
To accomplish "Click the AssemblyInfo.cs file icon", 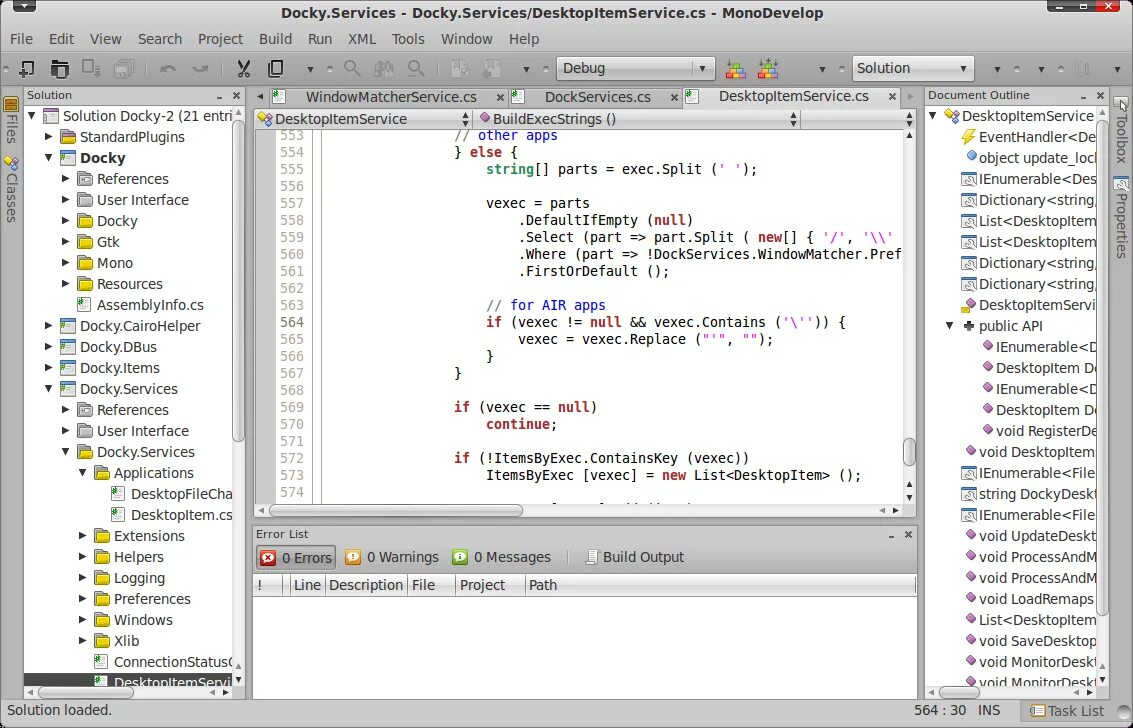I will coord(85,305).
